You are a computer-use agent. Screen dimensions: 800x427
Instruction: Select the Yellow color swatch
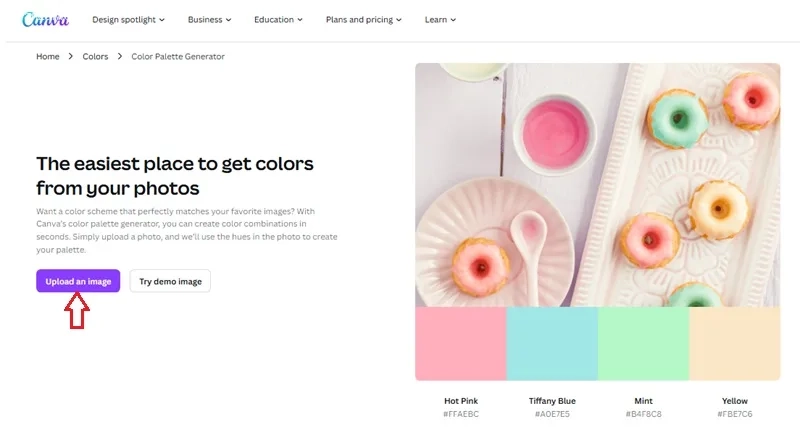(734, 343)
